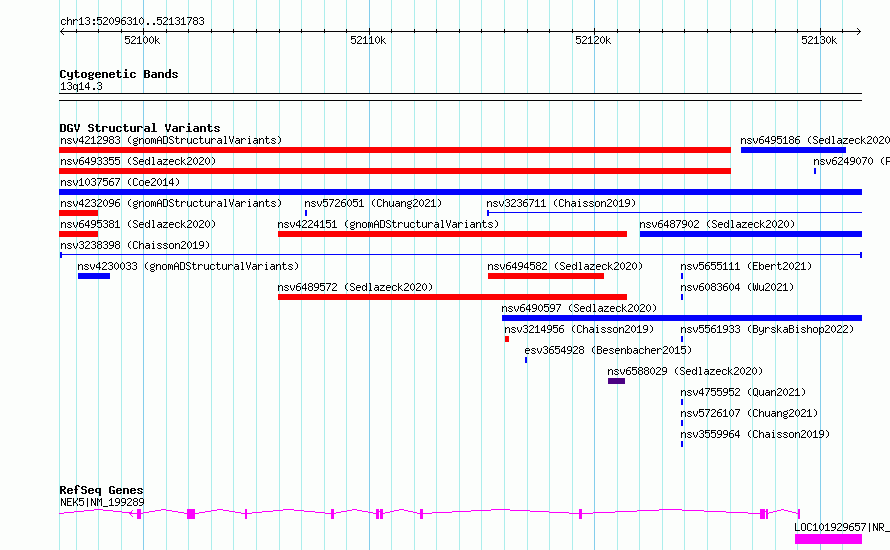Click the red bar under nsv6494582
This screenshot has width=890, height=550.
coord(545,276)
